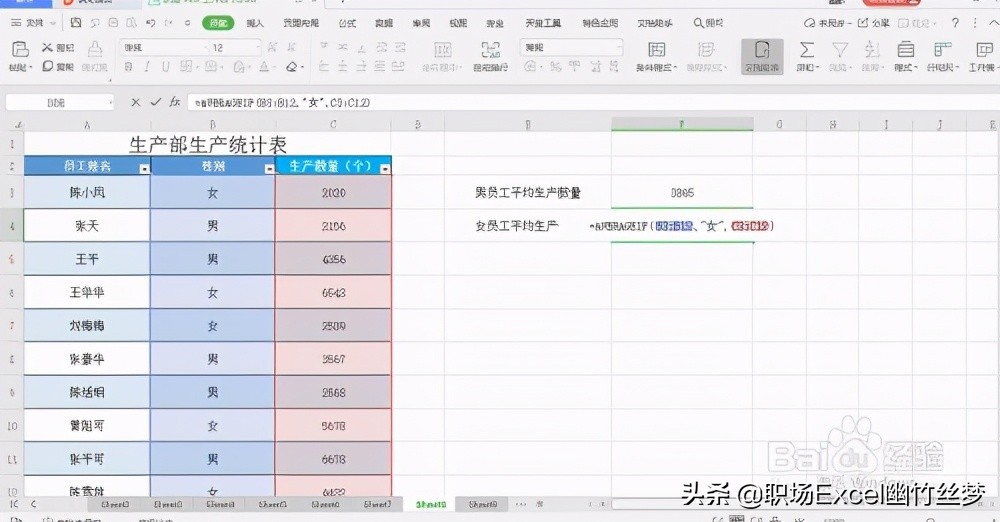Switch to the active green sheet tab
Image resolution: width=1000 pixels, height=522 pixels.
click(x=431, y=504)
